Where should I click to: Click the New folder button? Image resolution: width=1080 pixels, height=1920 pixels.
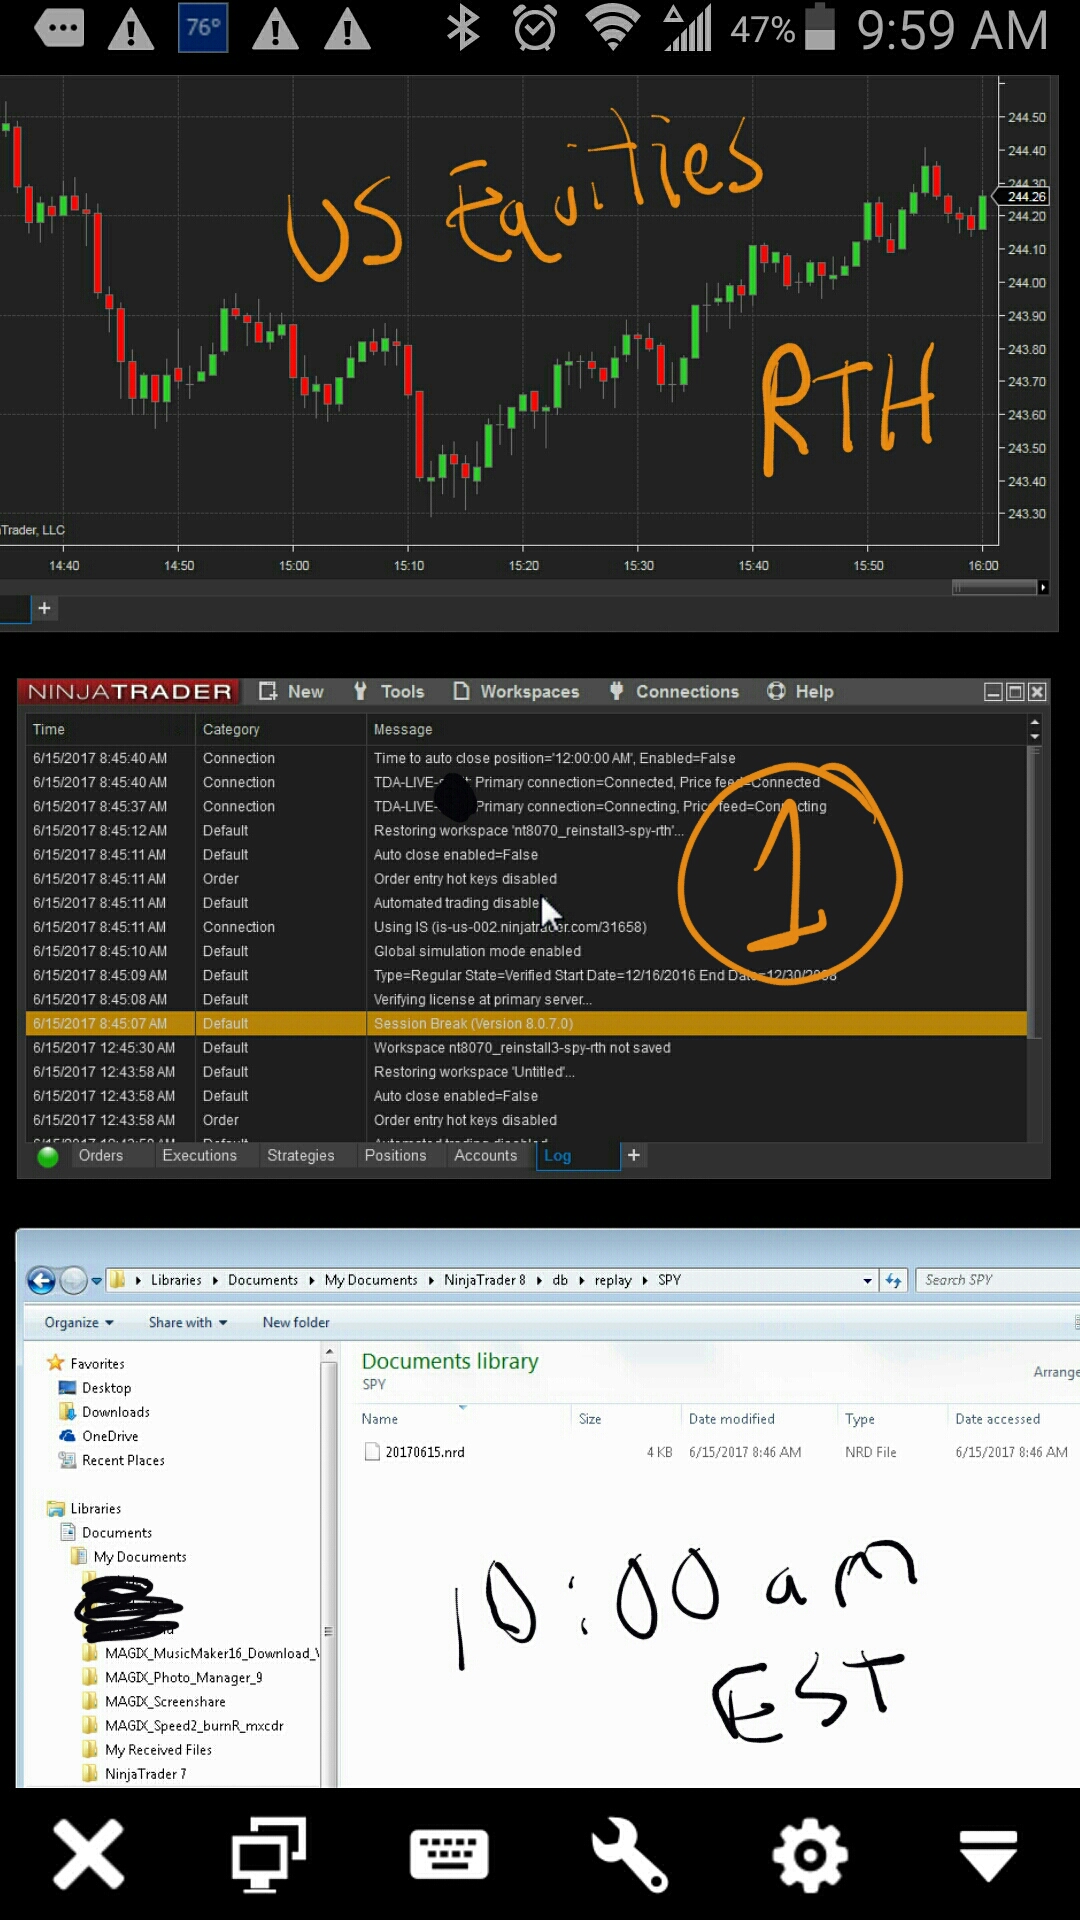296,1322
